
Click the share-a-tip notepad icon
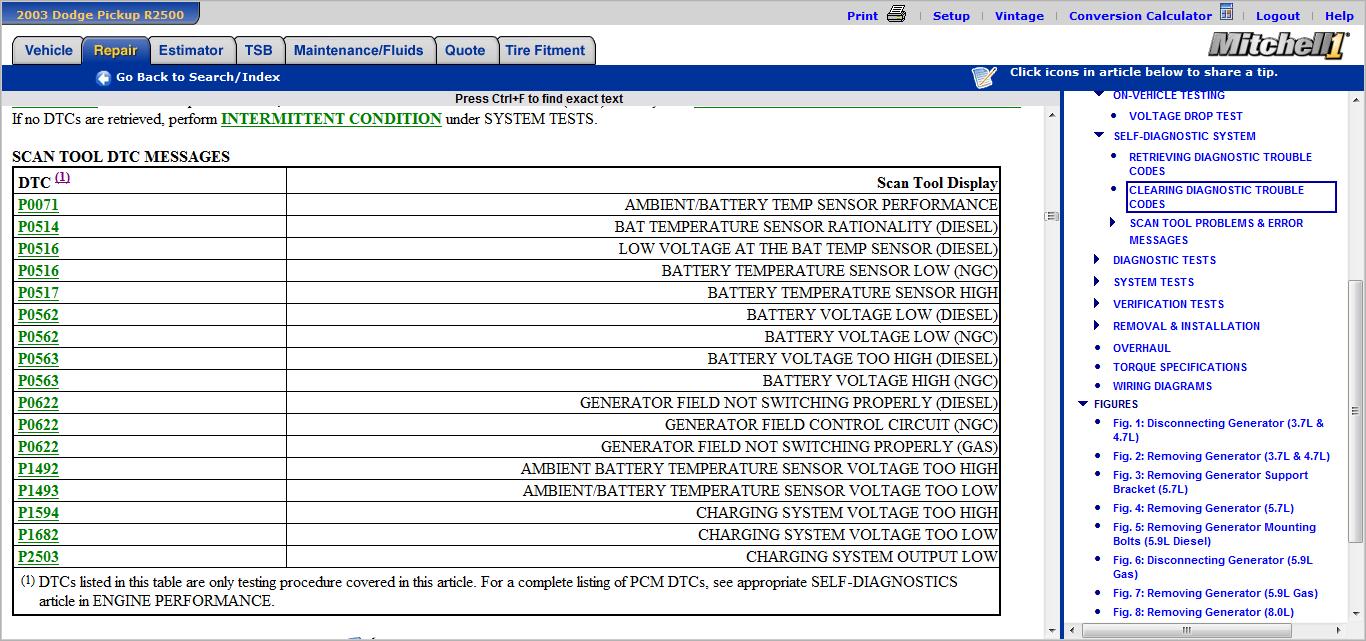pos(984,77)
